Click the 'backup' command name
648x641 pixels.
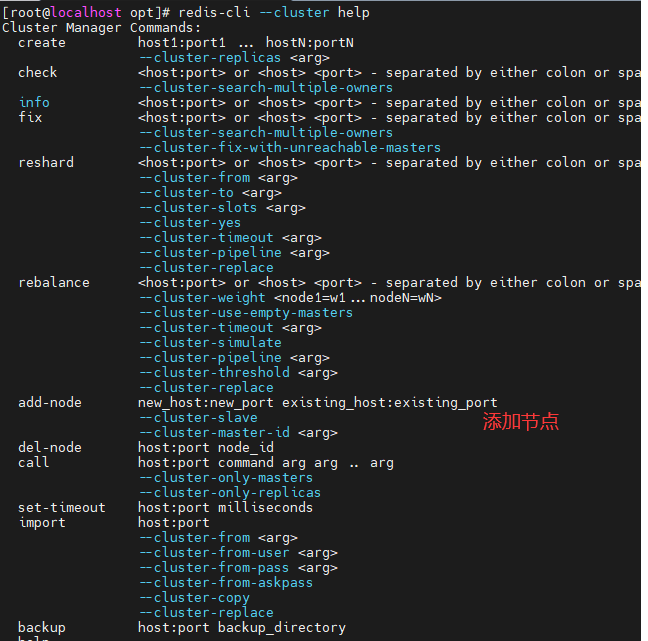pos(42,627)
